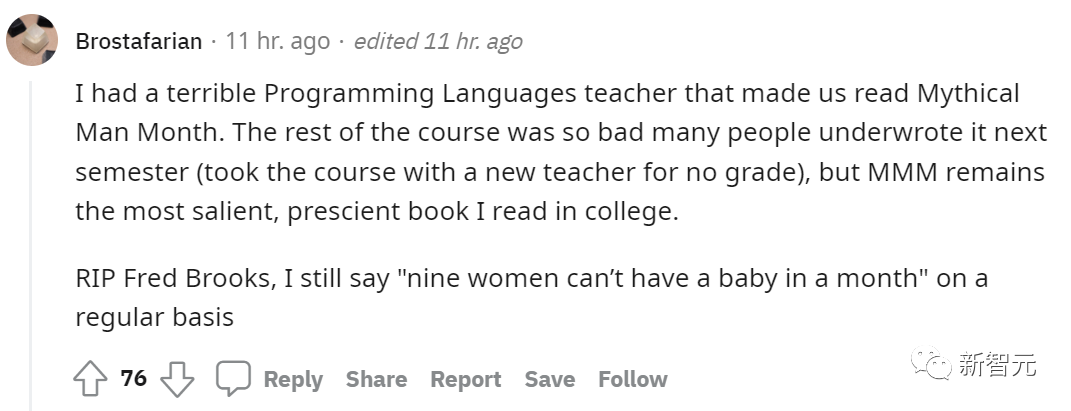Save the comment
Viewport: 1071px width, 411px height.
click(550, 380)
